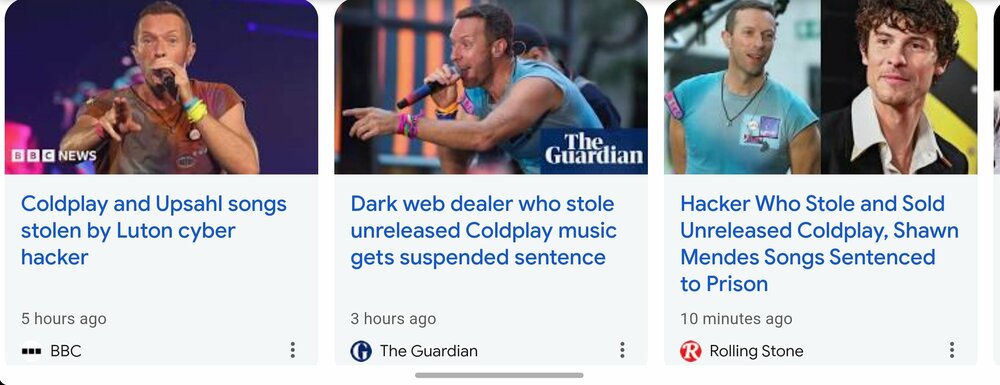Click the Rolling Stone source name label

(756, 351)
